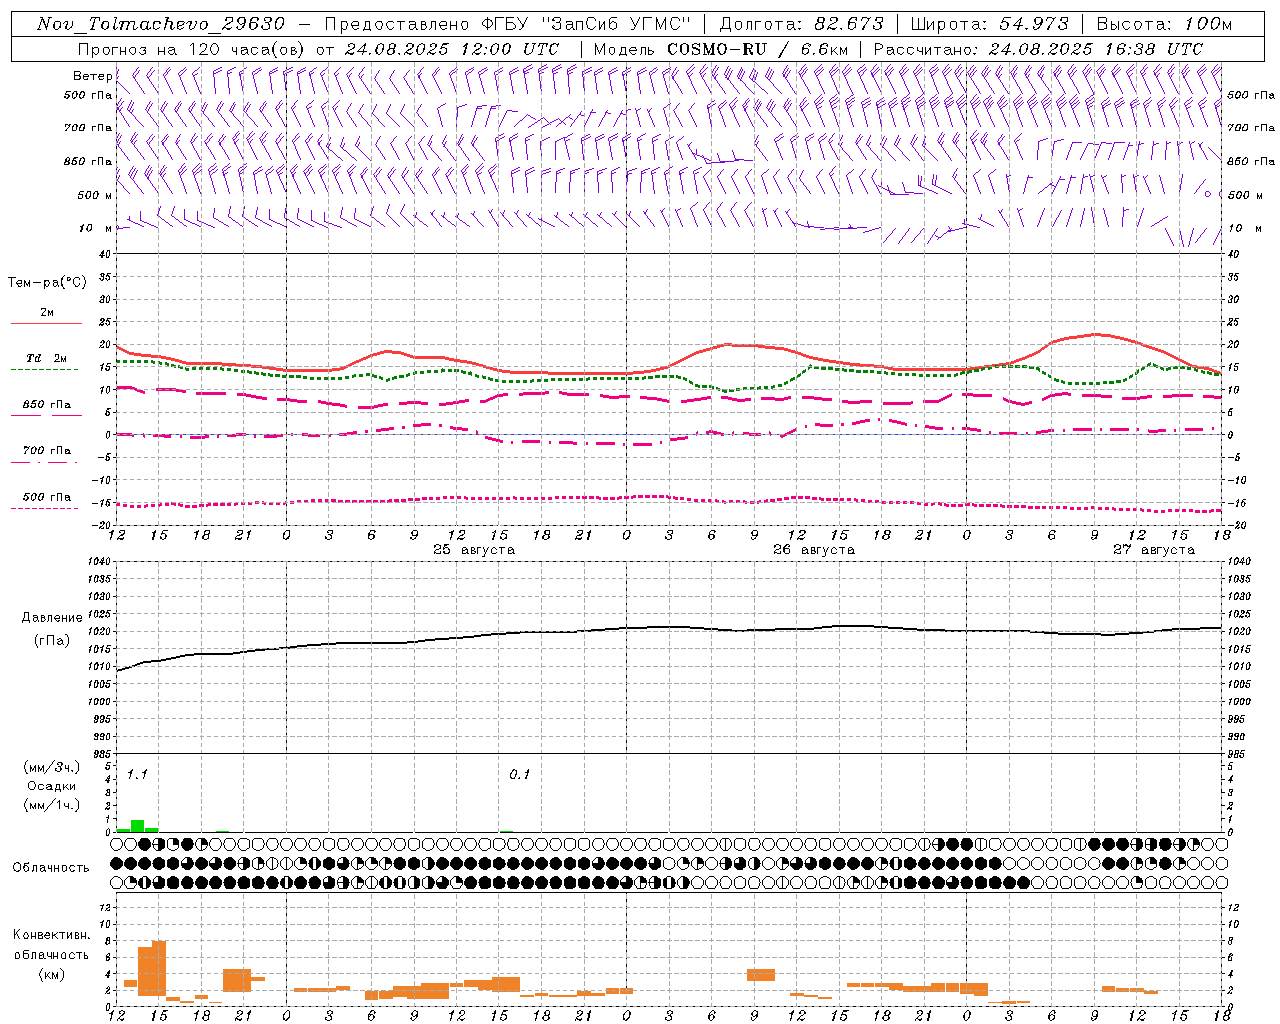The width and height of the screenshot is (1280, 1024).
Task: Click the 700 гПа temperature legend label
Action: [47, 451]
